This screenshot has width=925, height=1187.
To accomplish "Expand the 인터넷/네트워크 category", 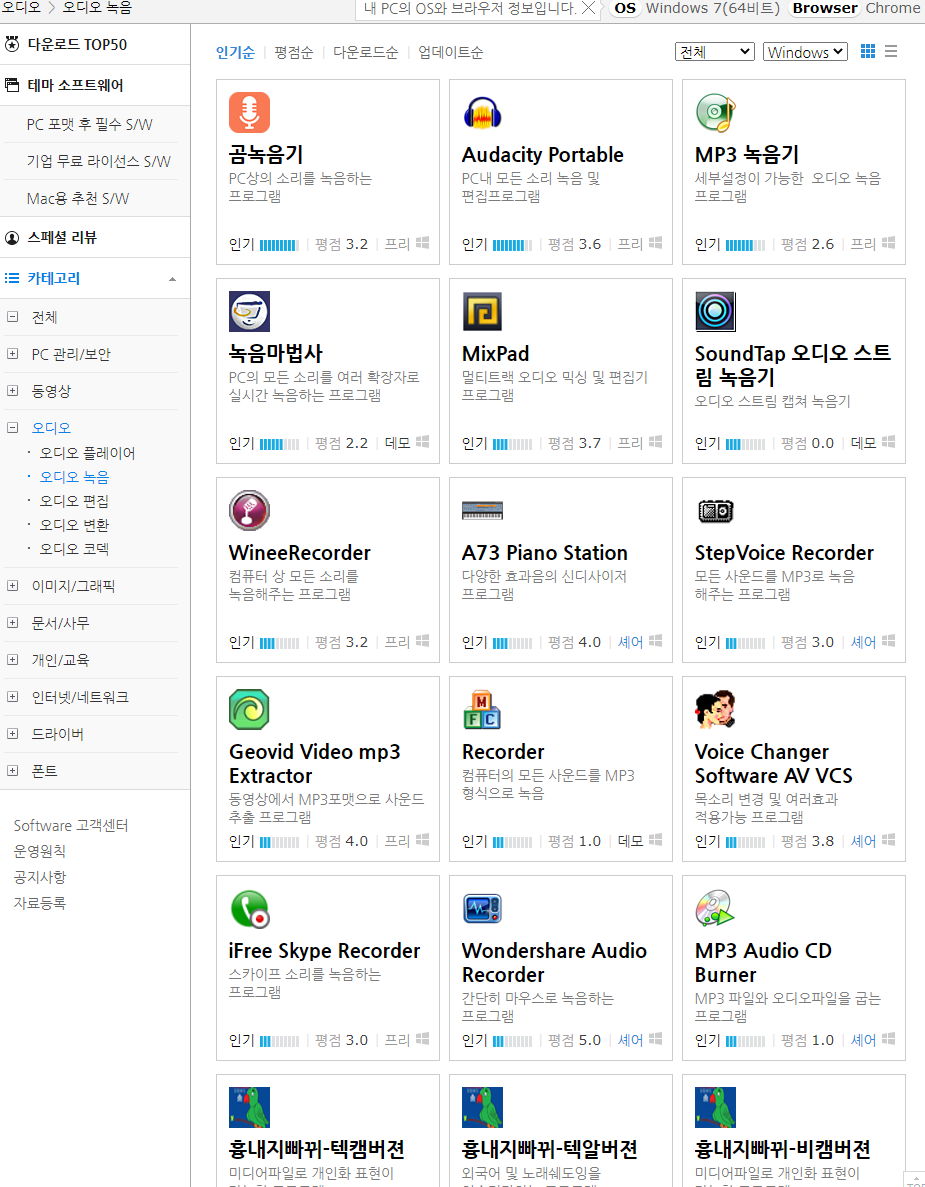I will (x=12, y=696).
